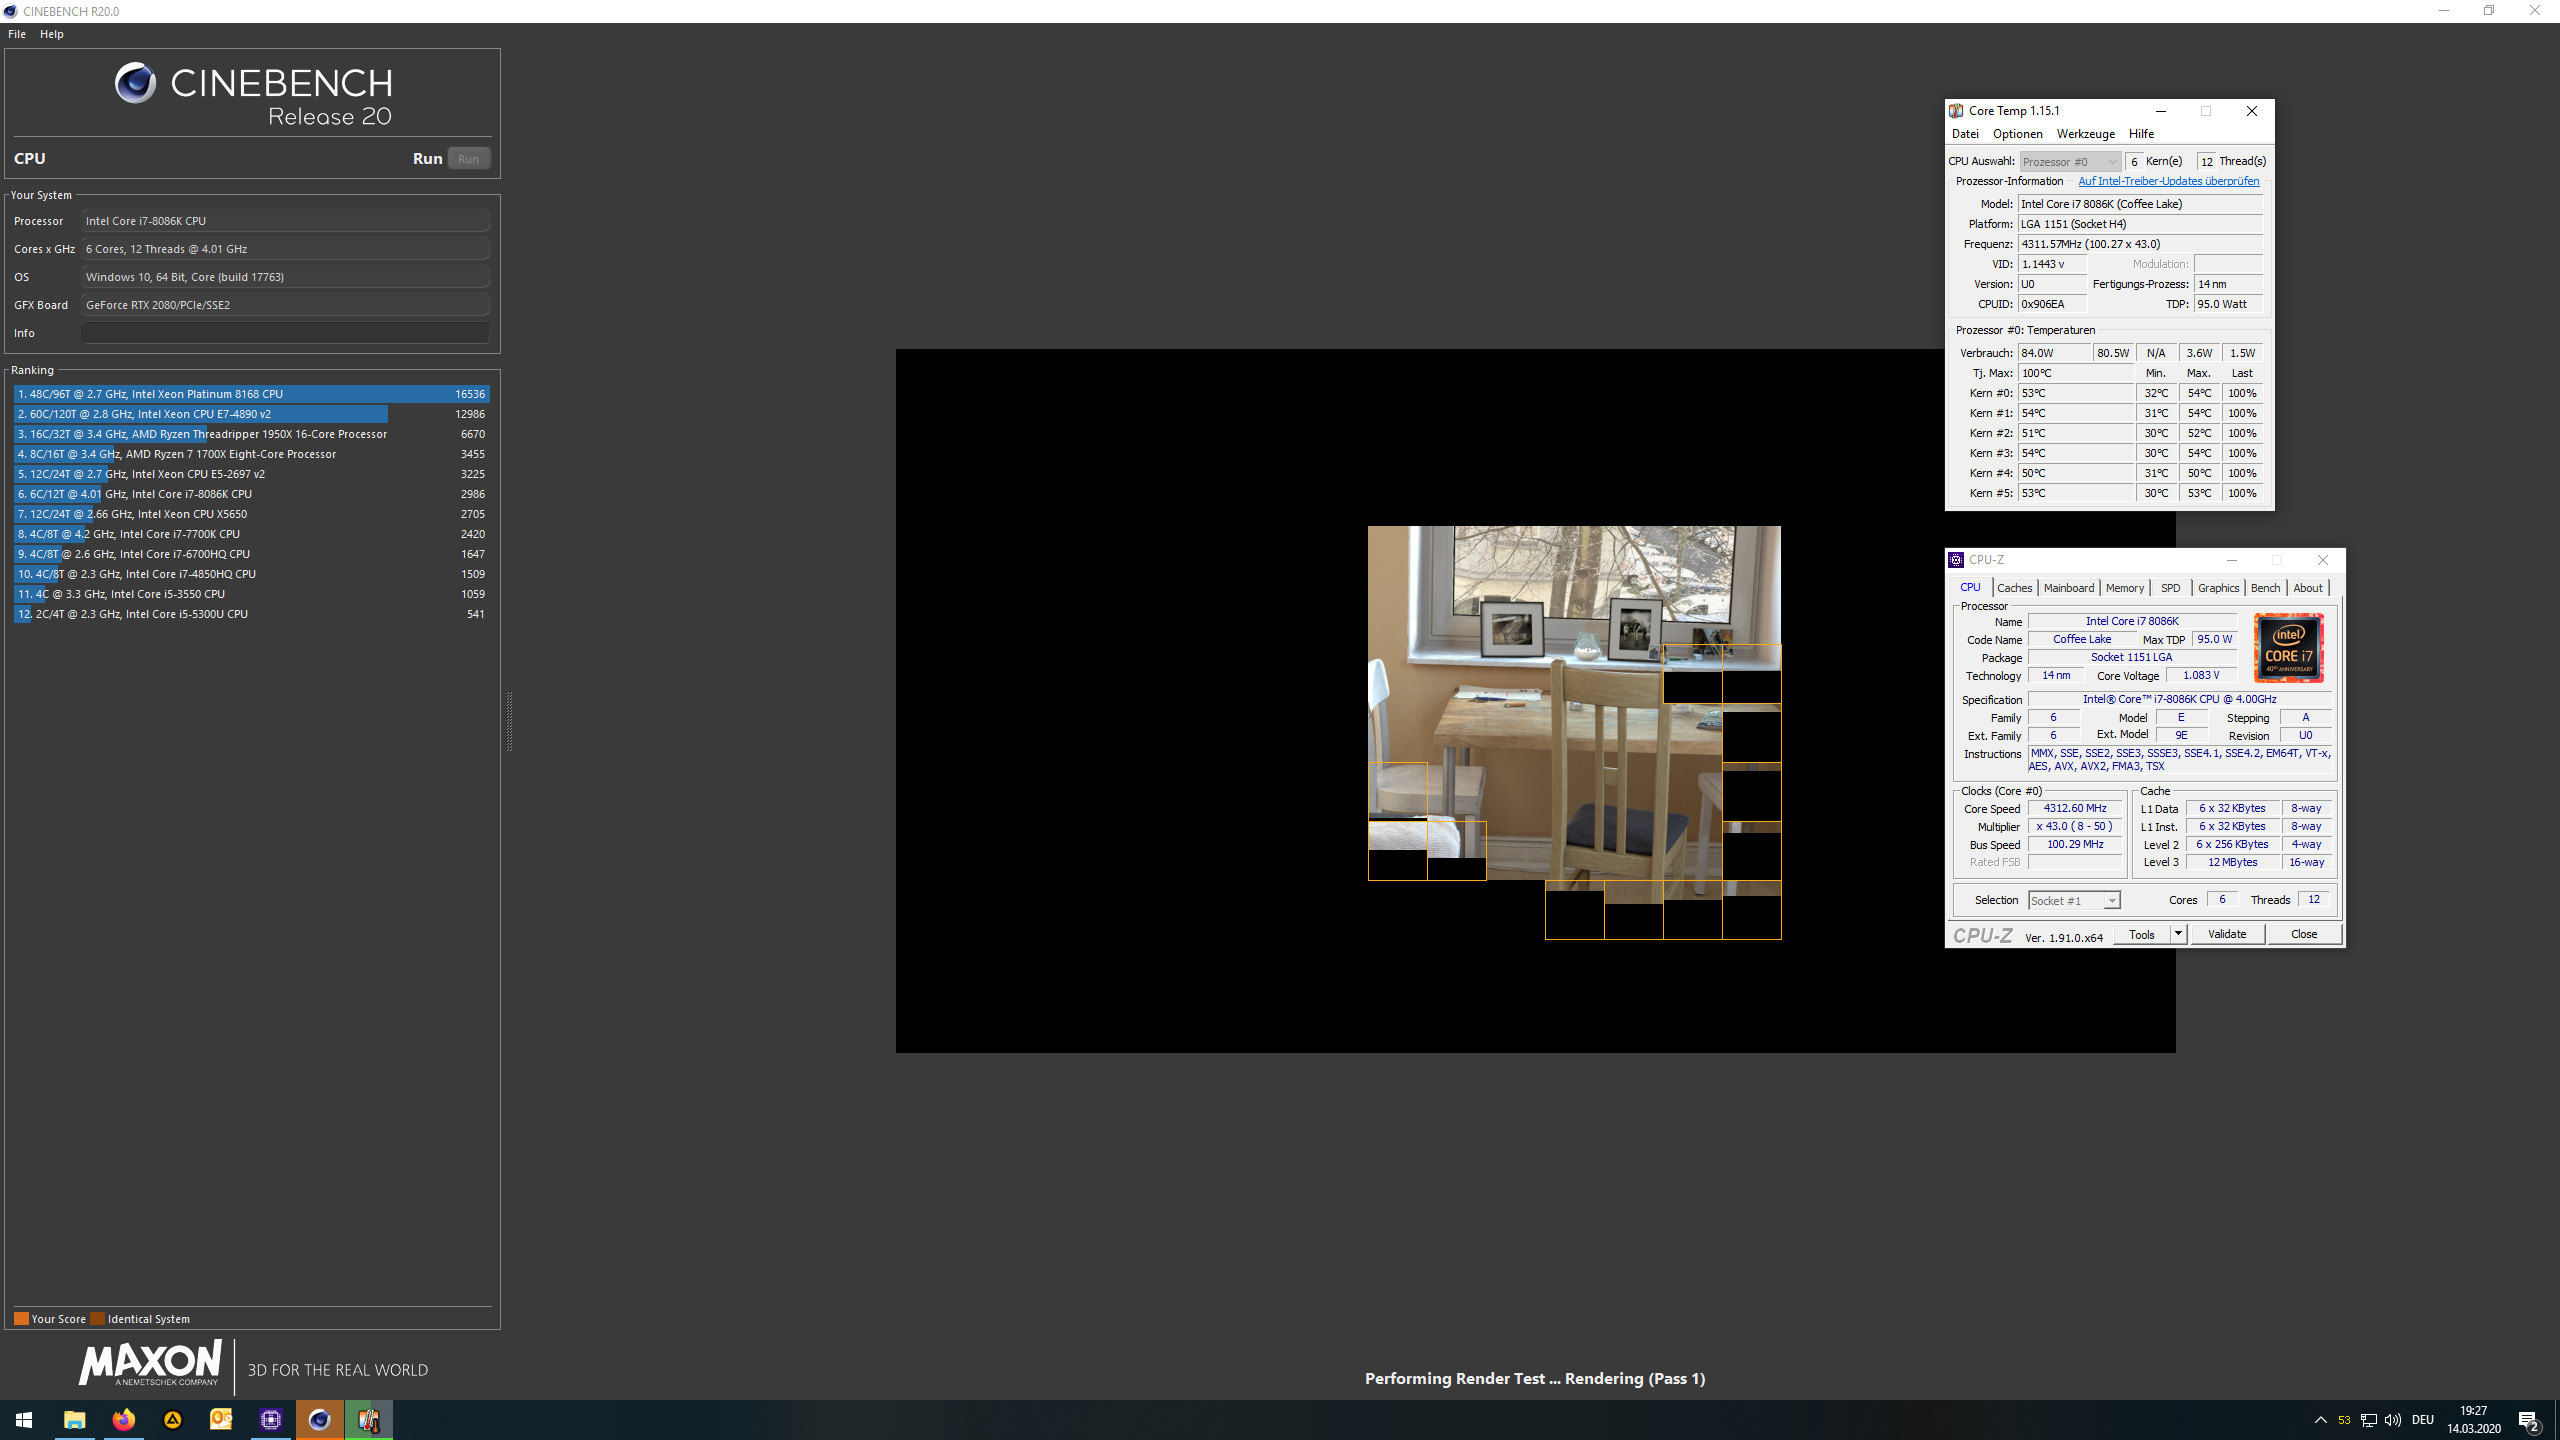Click the volume speaker tray icon

point(2393,1420)
